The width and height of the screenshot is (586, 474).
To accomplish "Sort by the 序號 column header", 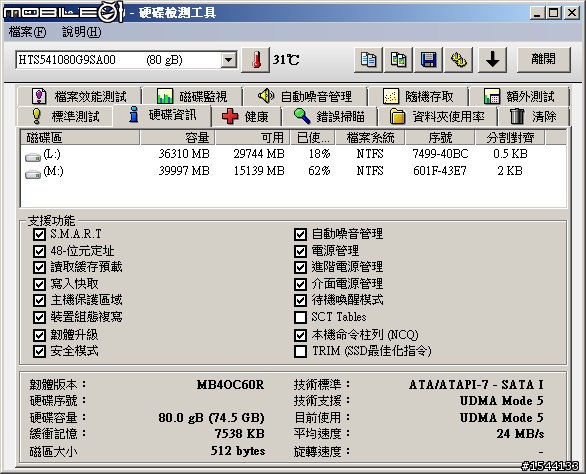I will [x=440, y=138].
